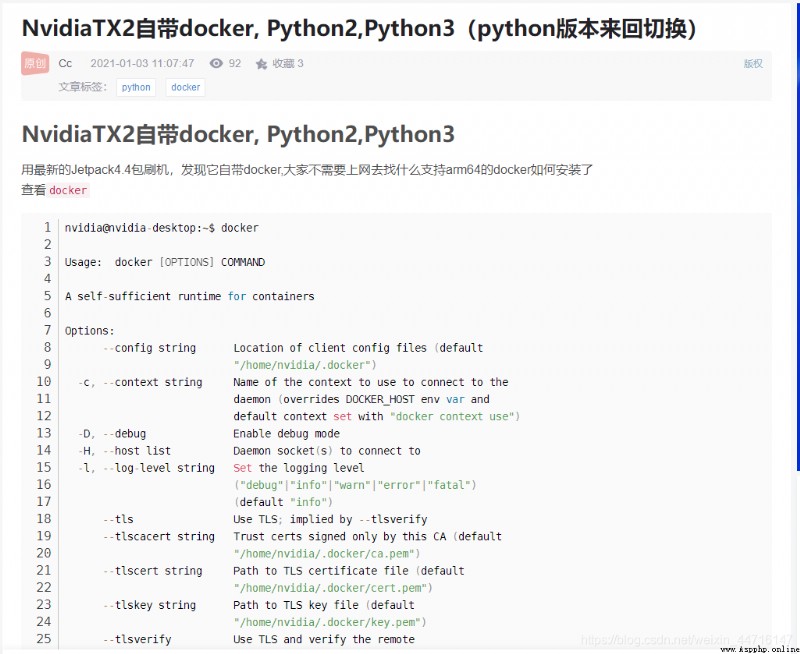Click code line nvidia@nvidia-desktop:~$ docker
800x654 pixels.
coord(162,228)
